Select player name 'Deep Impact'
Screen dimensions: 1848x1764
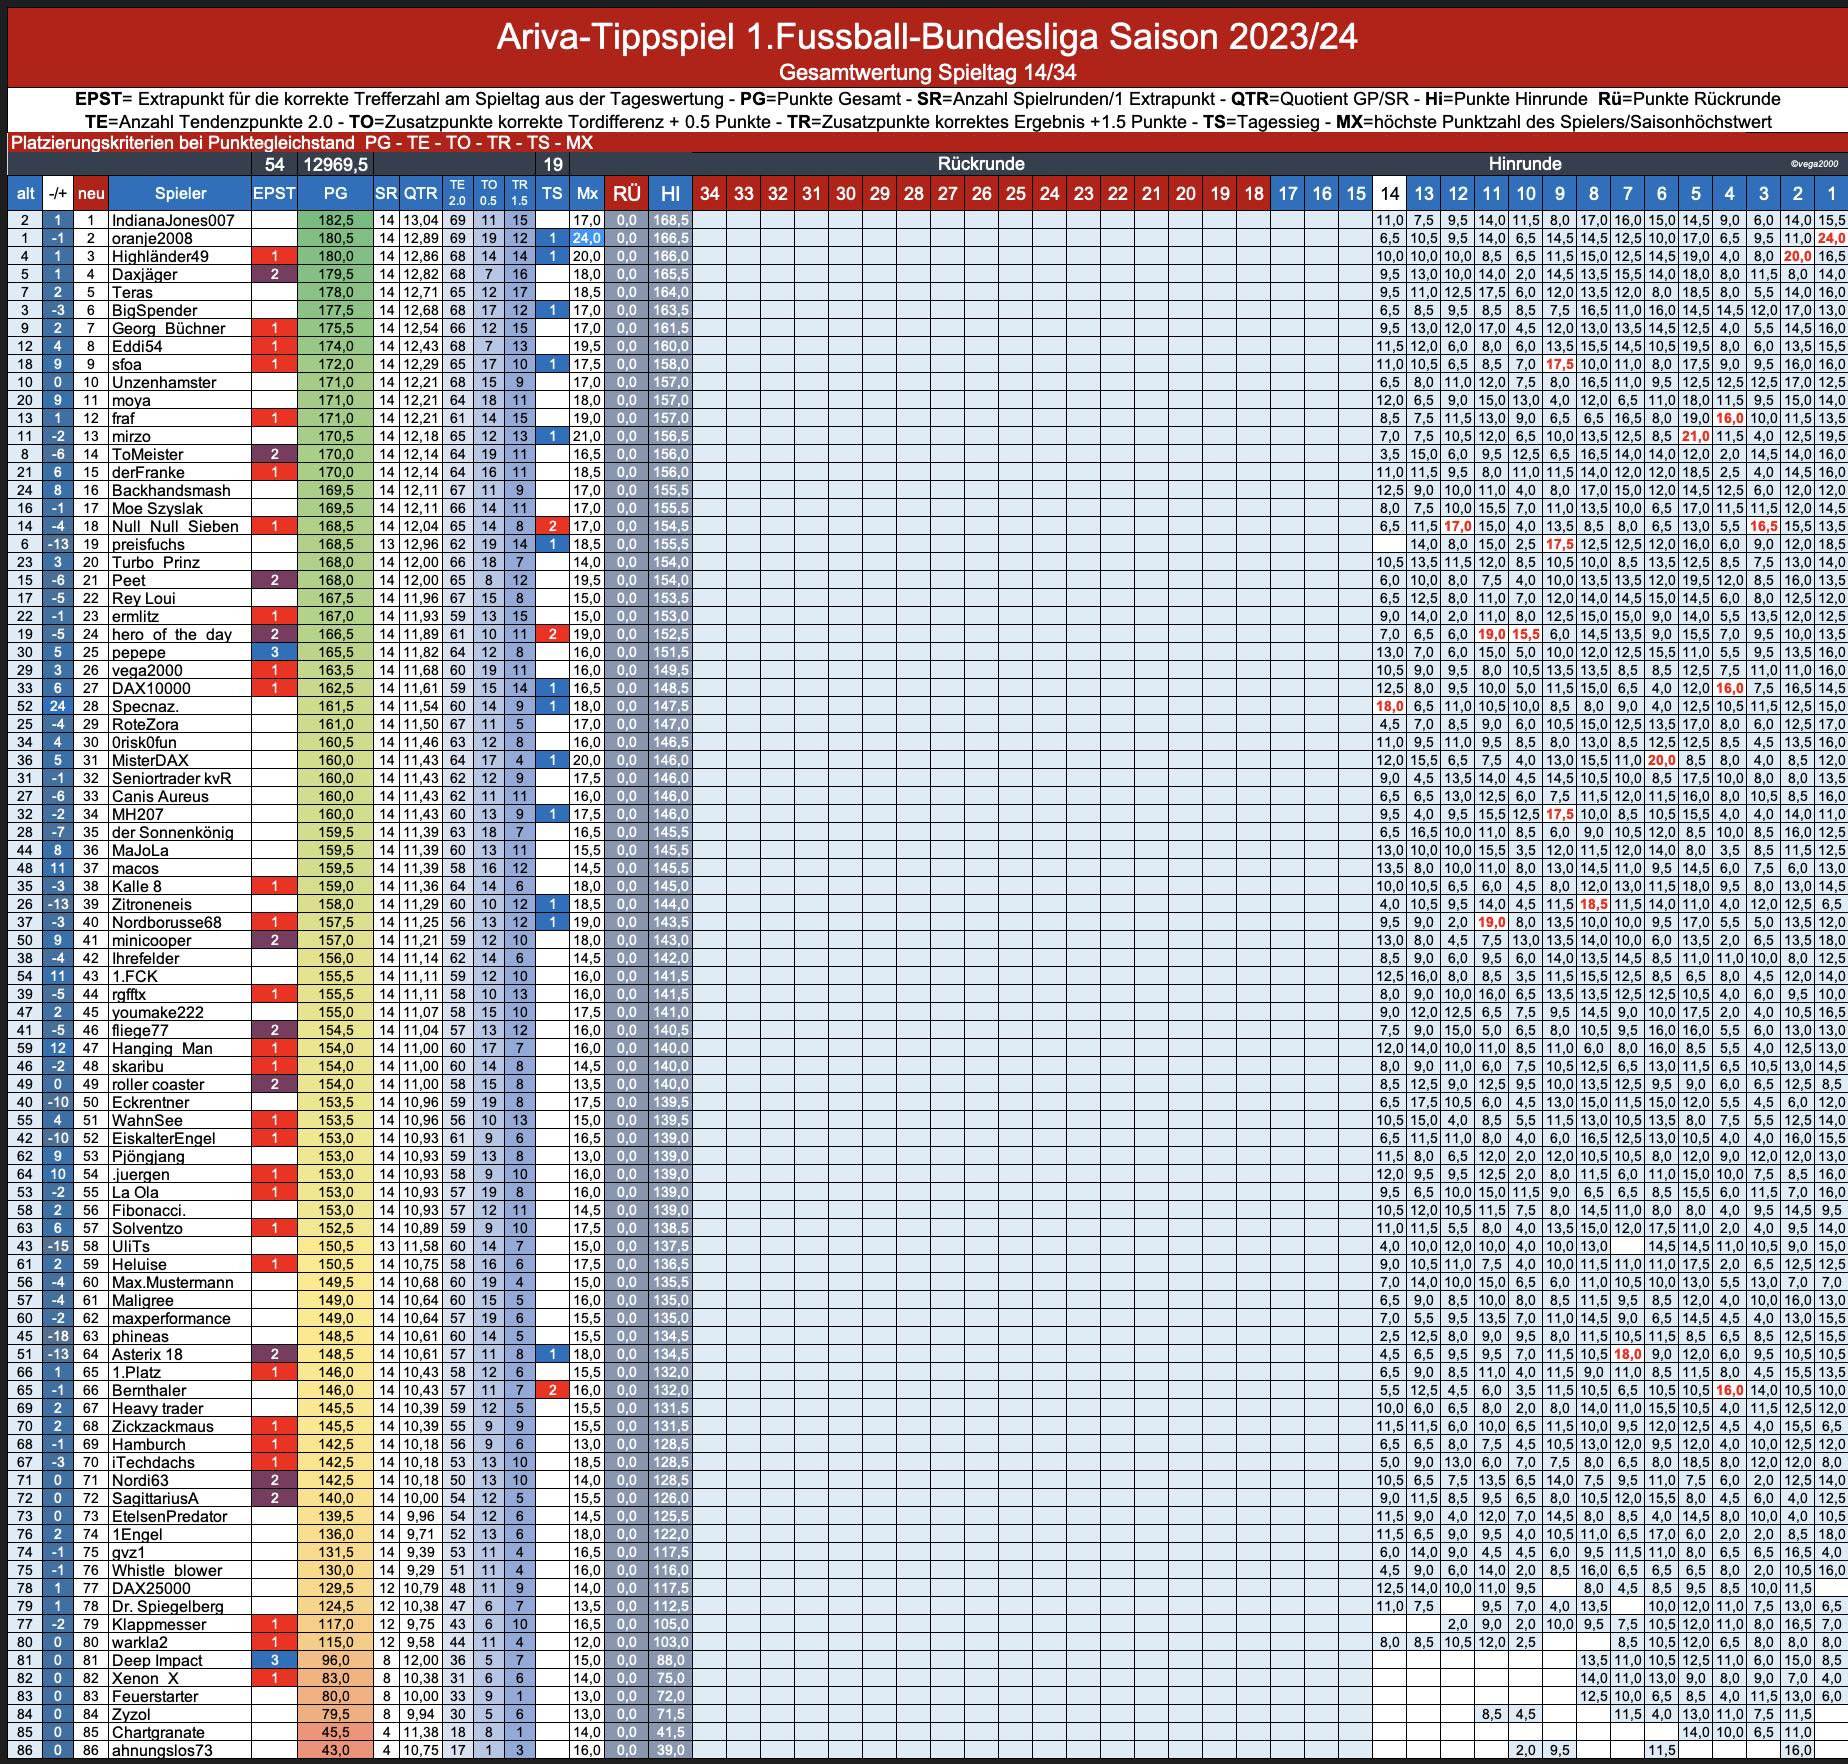click(157, 1660)
